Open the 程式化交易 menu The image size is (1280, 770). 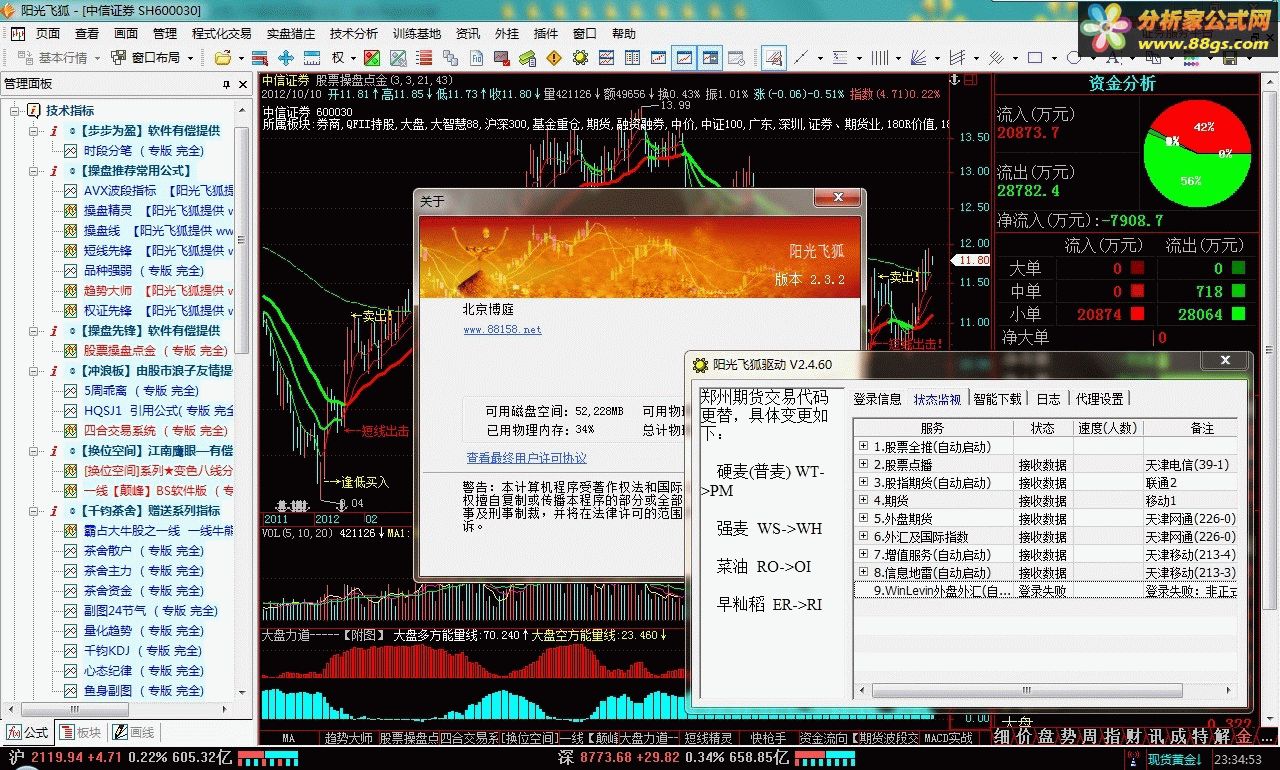[222, 33]
